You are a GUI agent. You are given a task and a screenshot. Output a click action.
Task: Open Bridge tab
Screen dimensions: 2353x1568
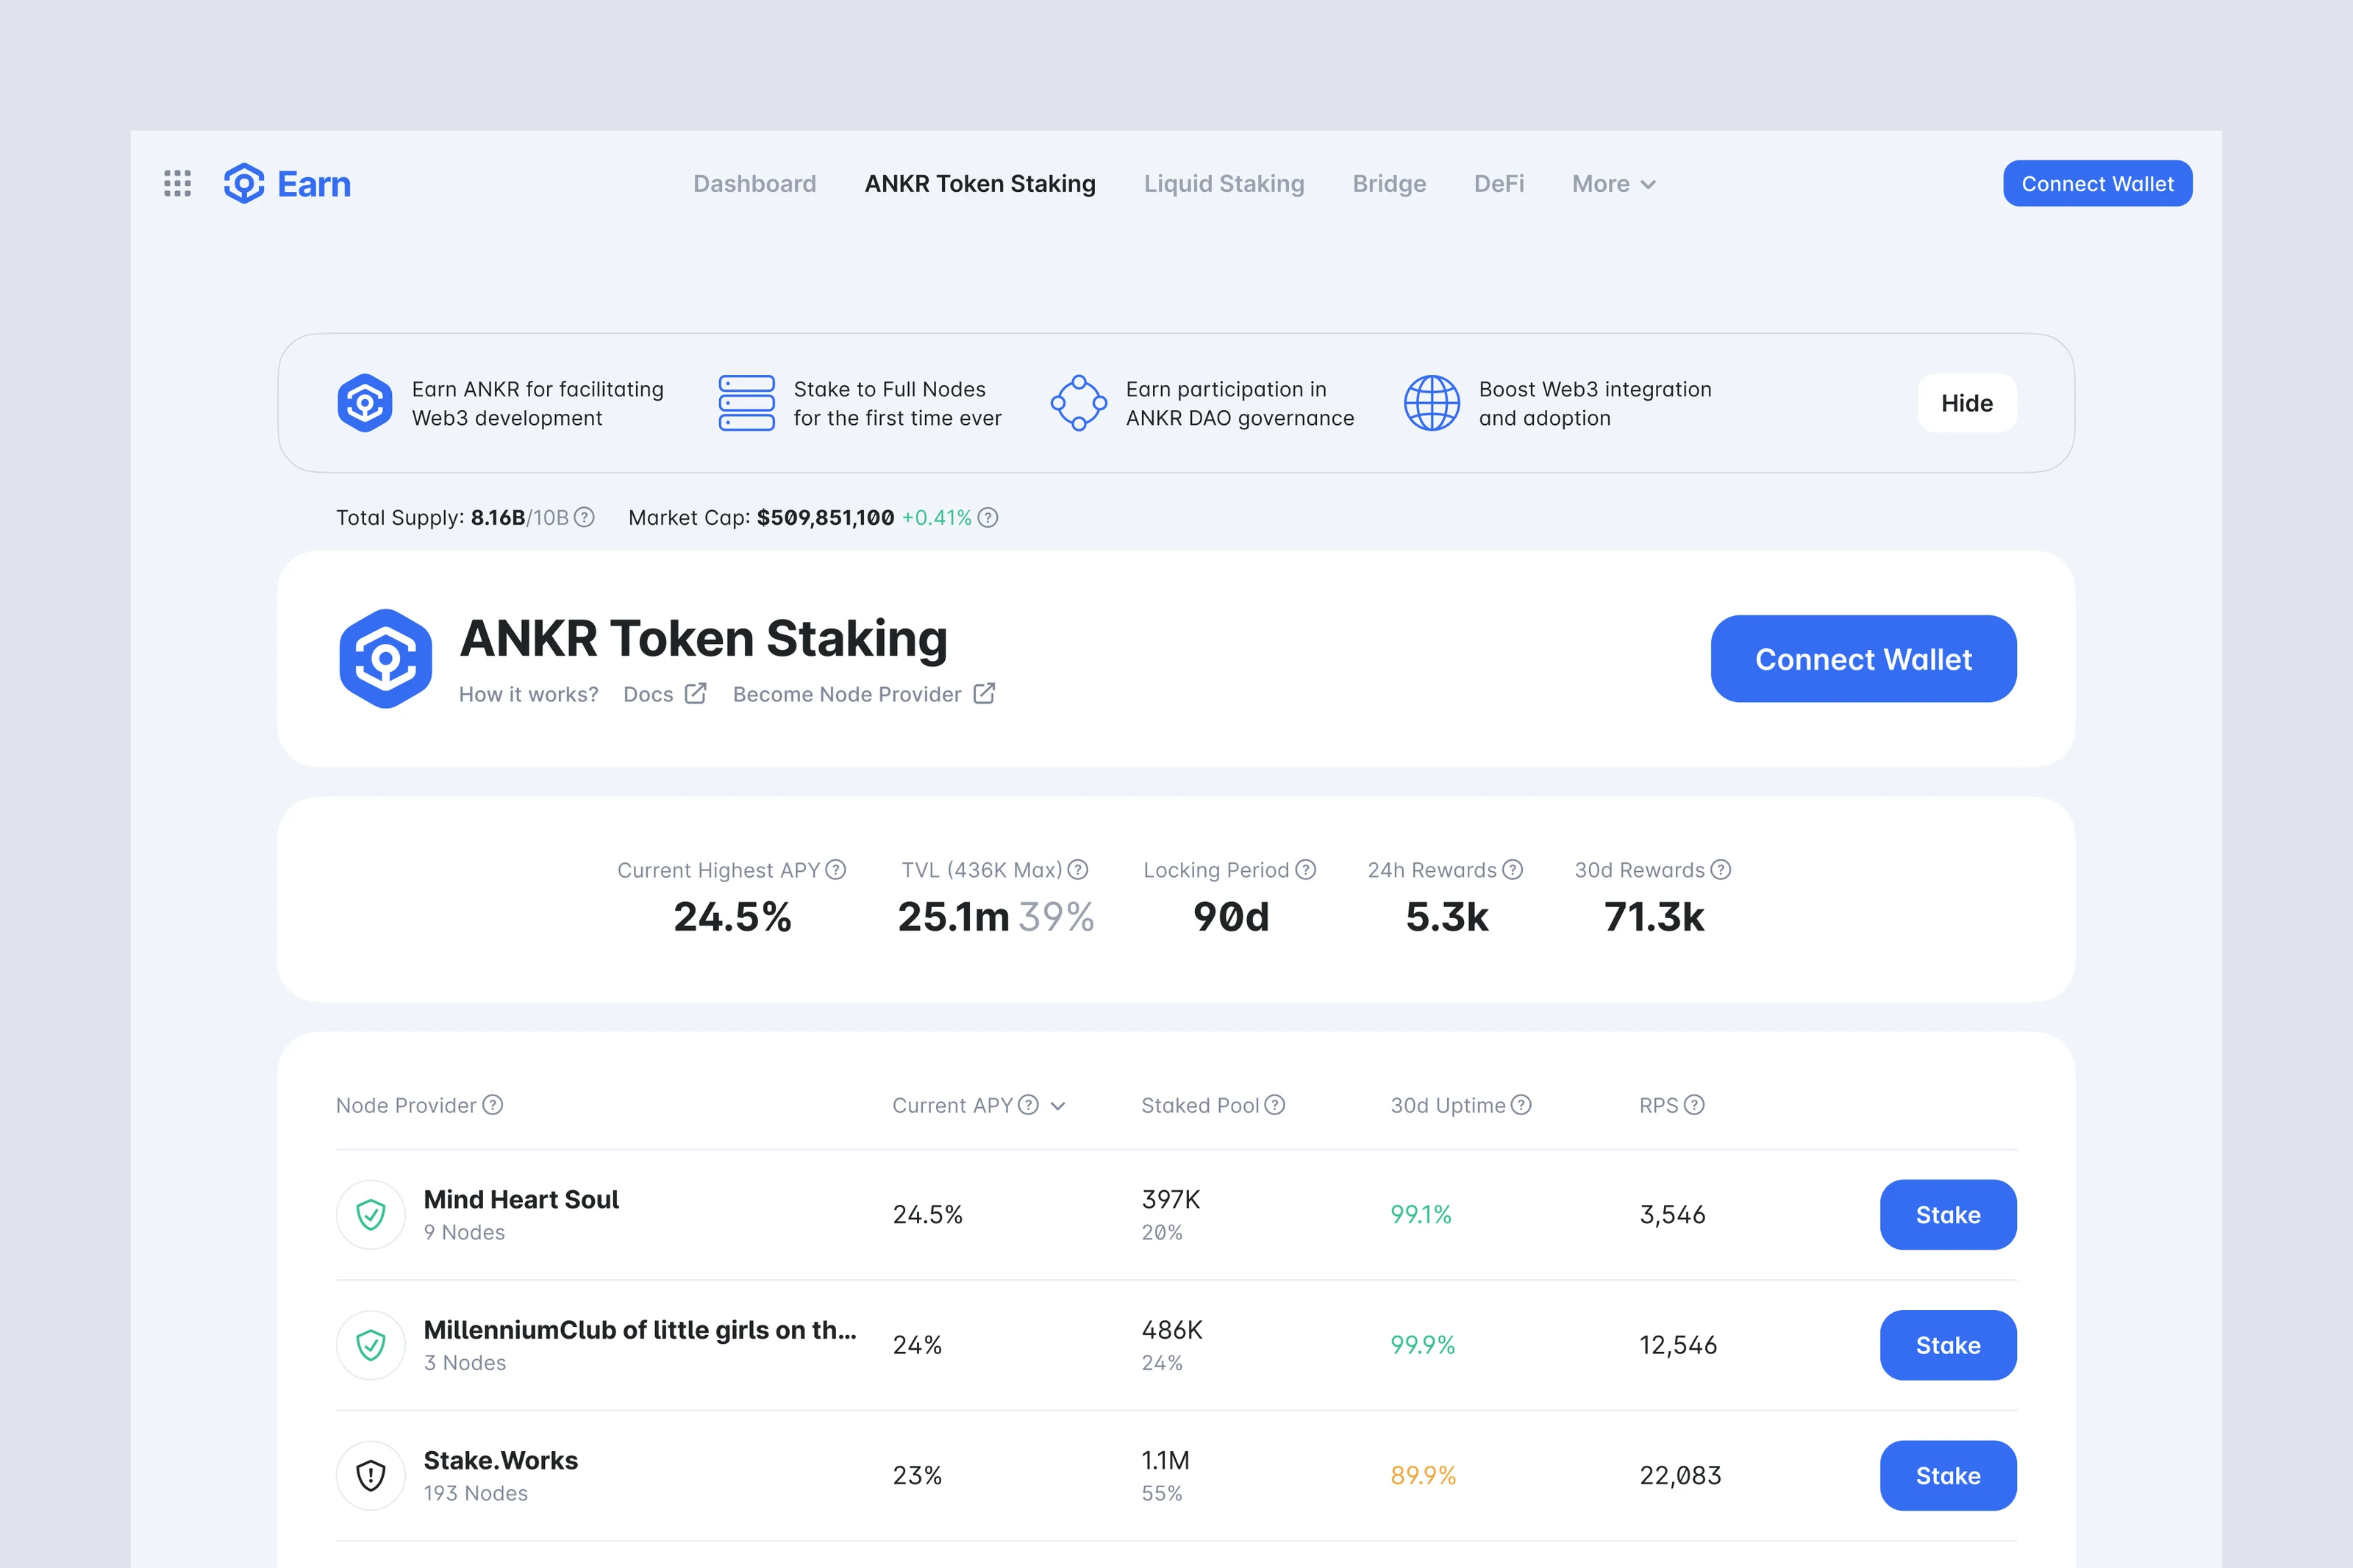pos(1389,184)
